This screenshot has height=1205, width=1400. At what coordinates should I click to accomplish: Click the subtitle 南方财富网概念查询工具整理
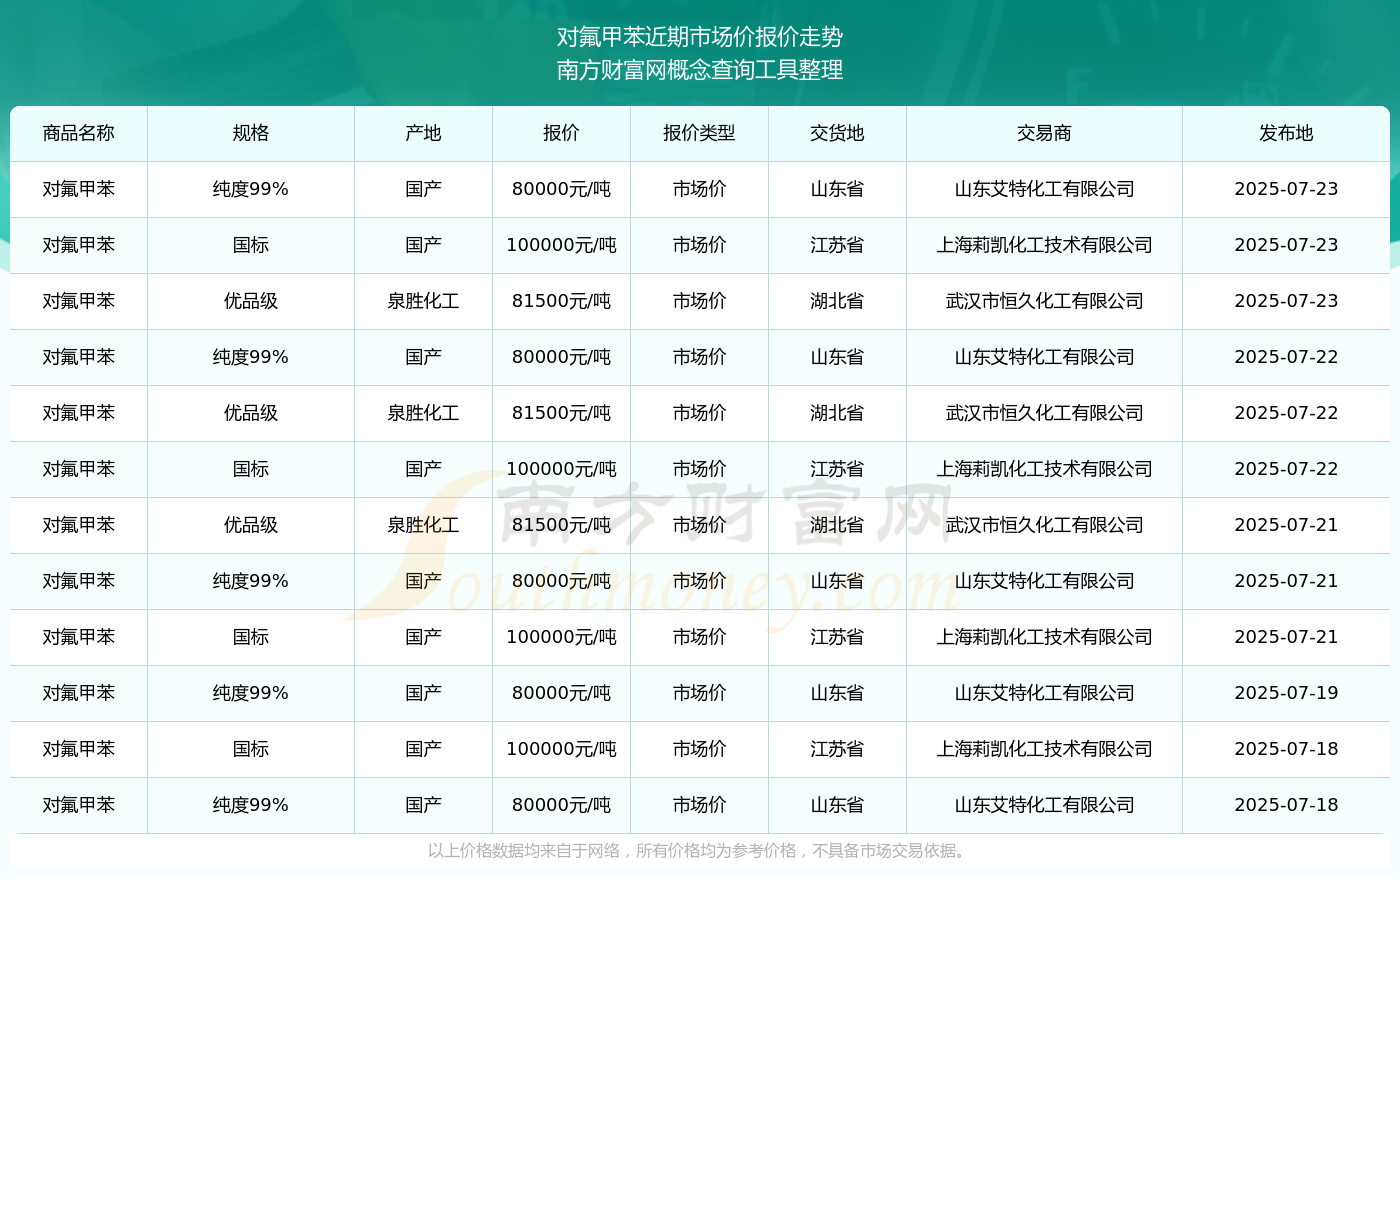(x=700, y=70)
